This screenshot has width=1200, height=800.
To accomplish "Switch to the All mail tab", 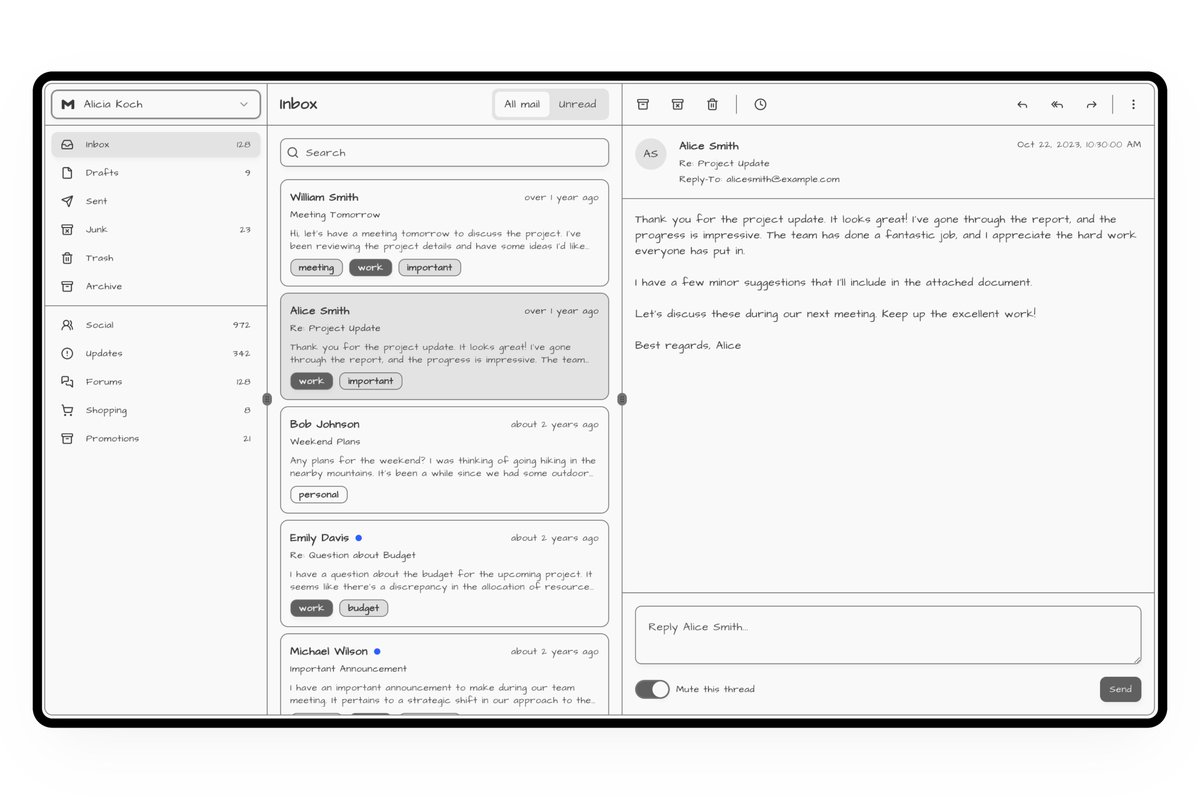I will pyautogui.click(x=522, y=104).
